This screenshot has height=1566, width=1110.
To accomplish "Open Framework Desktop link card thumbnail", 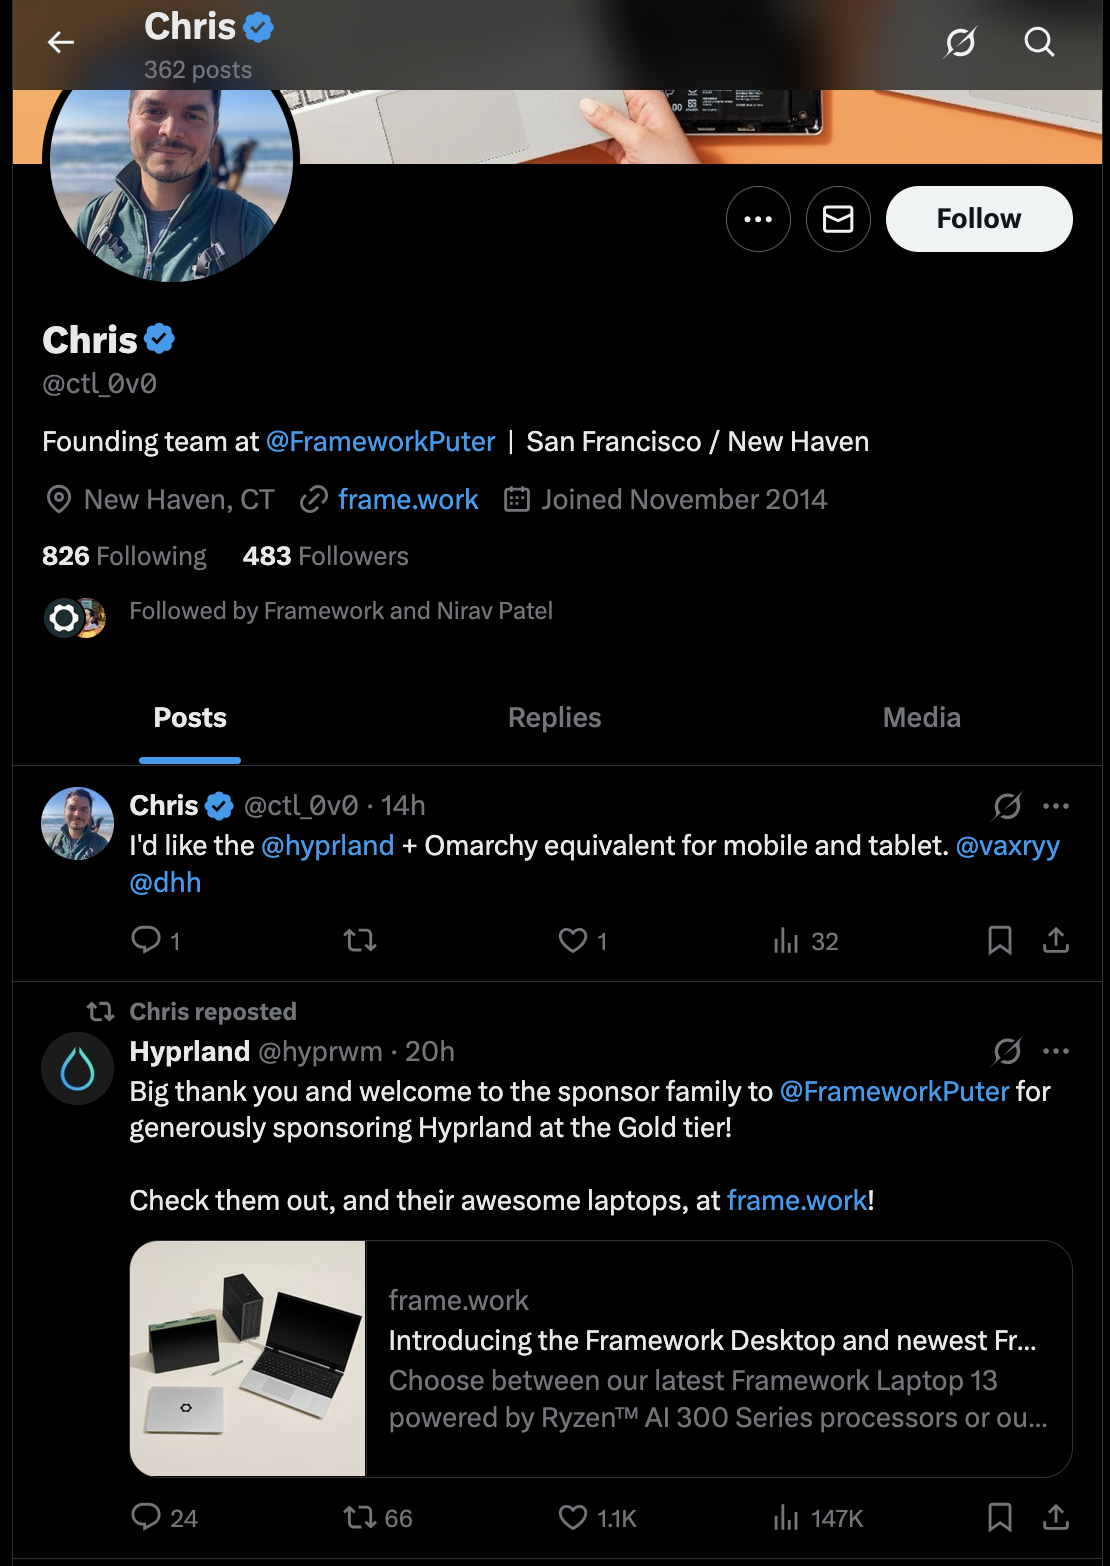I will [248, 1358].
